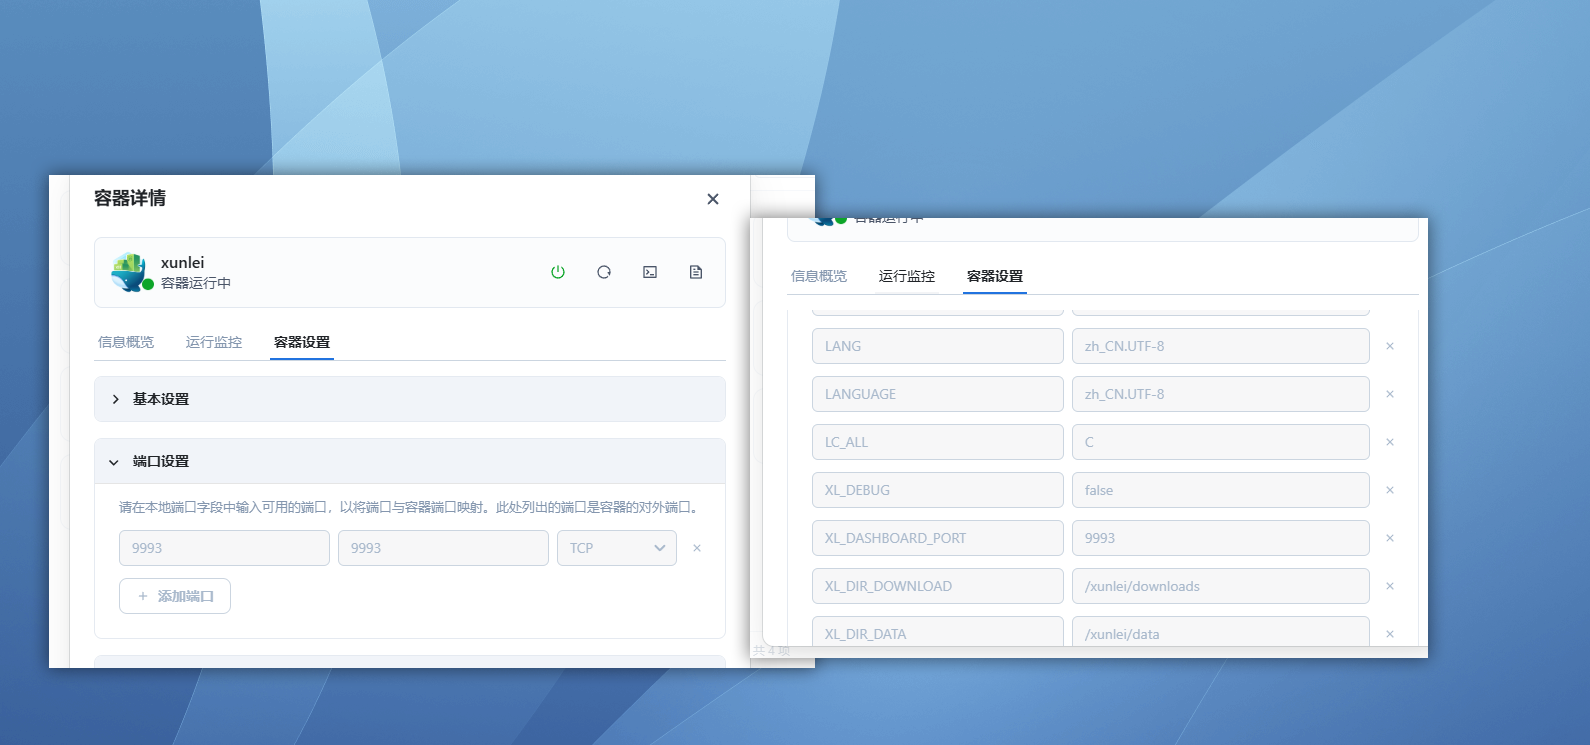The height and width of the screenshot is (745, 1590).
Task: Click the container port 9993 field
Action: coord(443,548)
